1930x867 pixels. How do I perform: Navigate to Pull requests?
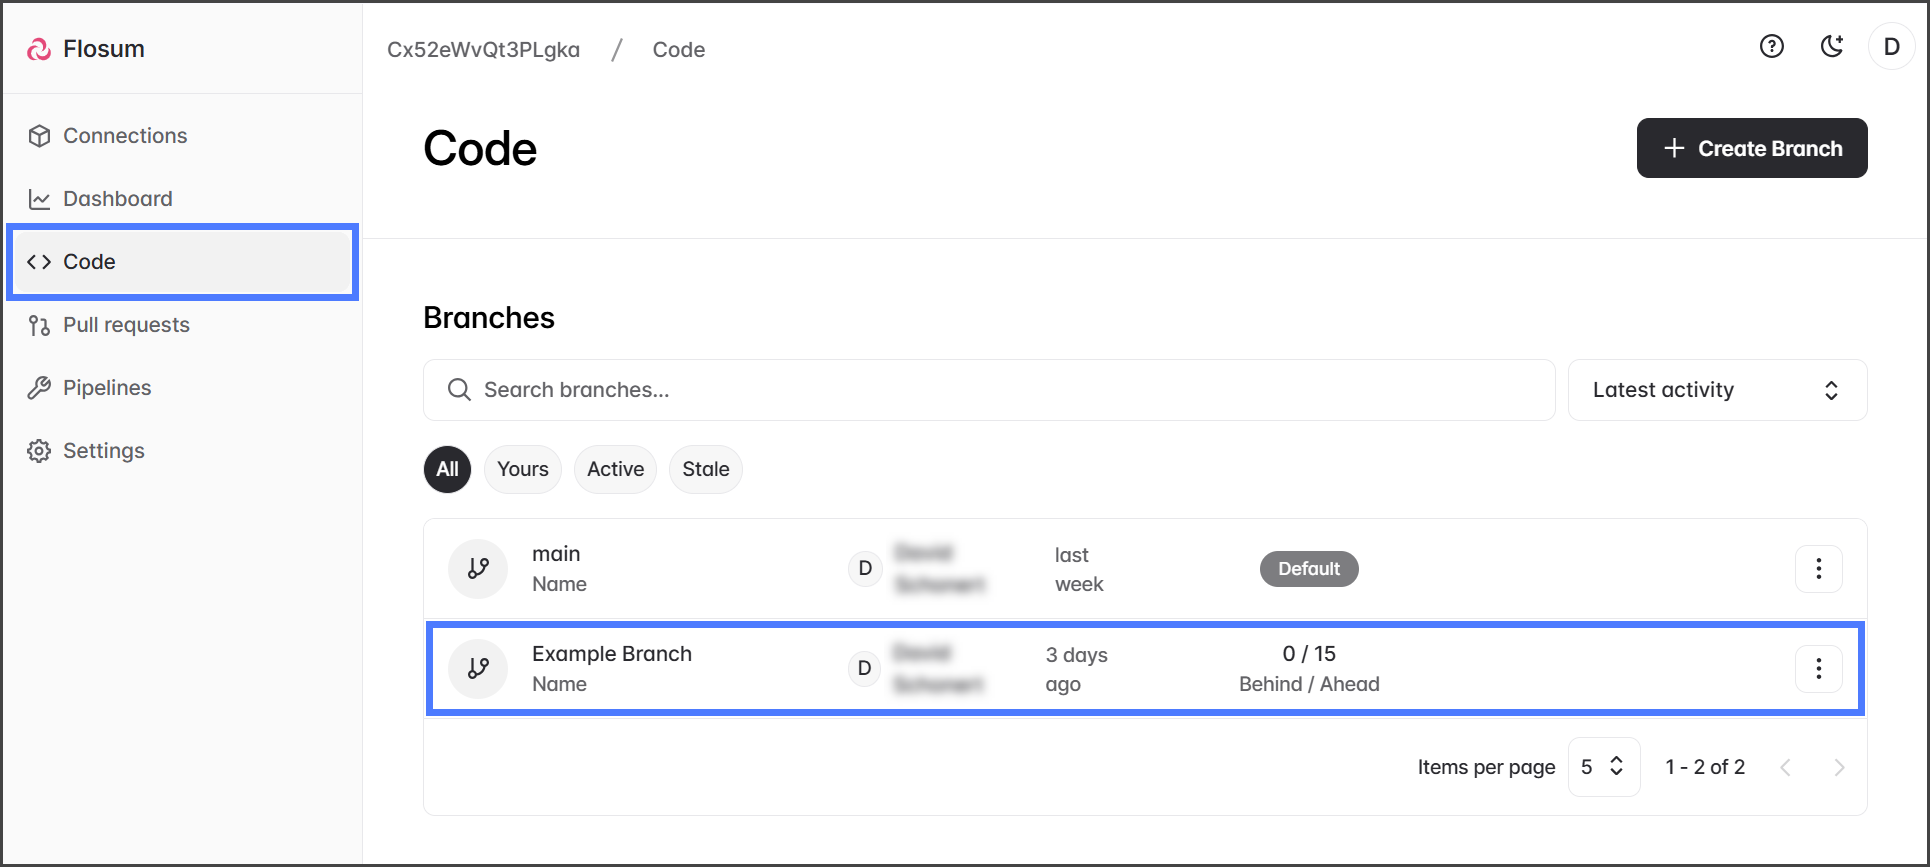click(x=126, y=325)
